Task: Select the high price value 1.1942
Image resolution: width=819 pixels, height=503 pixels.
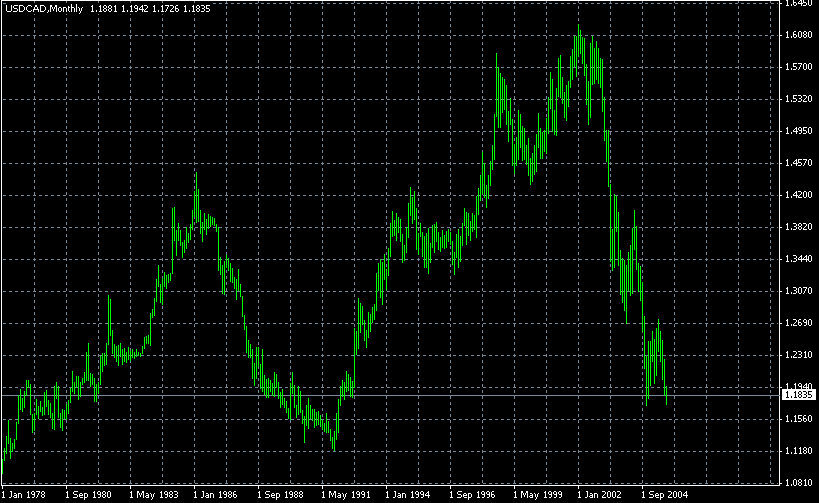Action: pyautogui.click(x=135, y=9)
